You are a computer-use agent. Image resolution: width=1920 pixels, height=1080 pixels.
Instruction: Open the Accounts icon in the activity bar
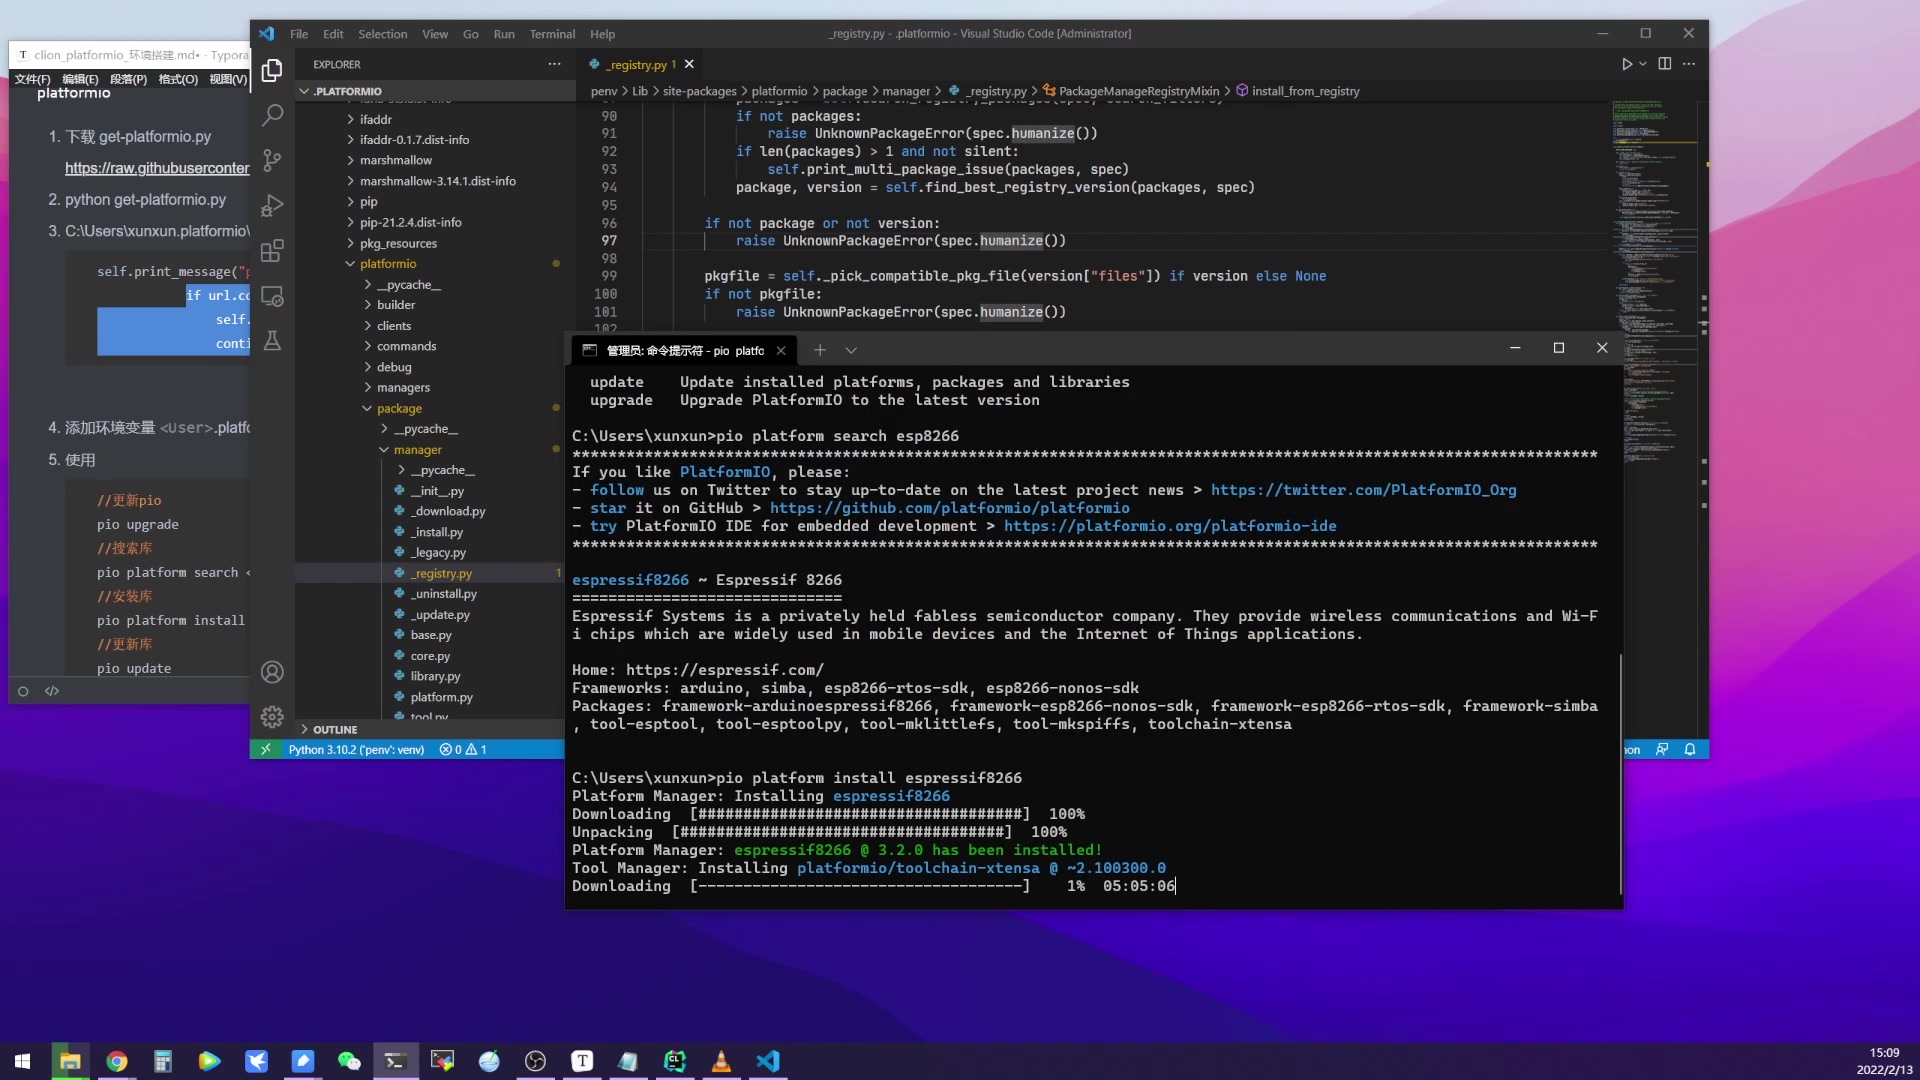pyautogui.click(x=272, y=671)
